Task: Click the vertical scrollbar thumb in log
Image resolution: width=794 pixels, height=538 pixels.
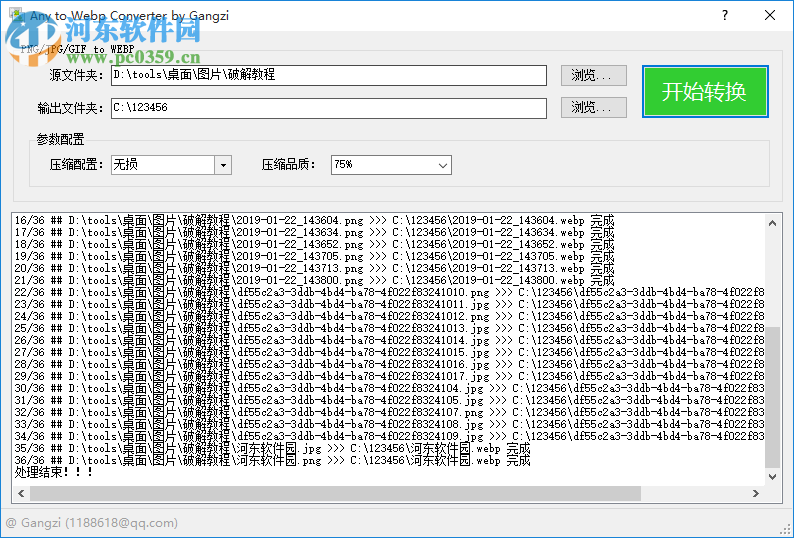Action: [x=772, y=398]
